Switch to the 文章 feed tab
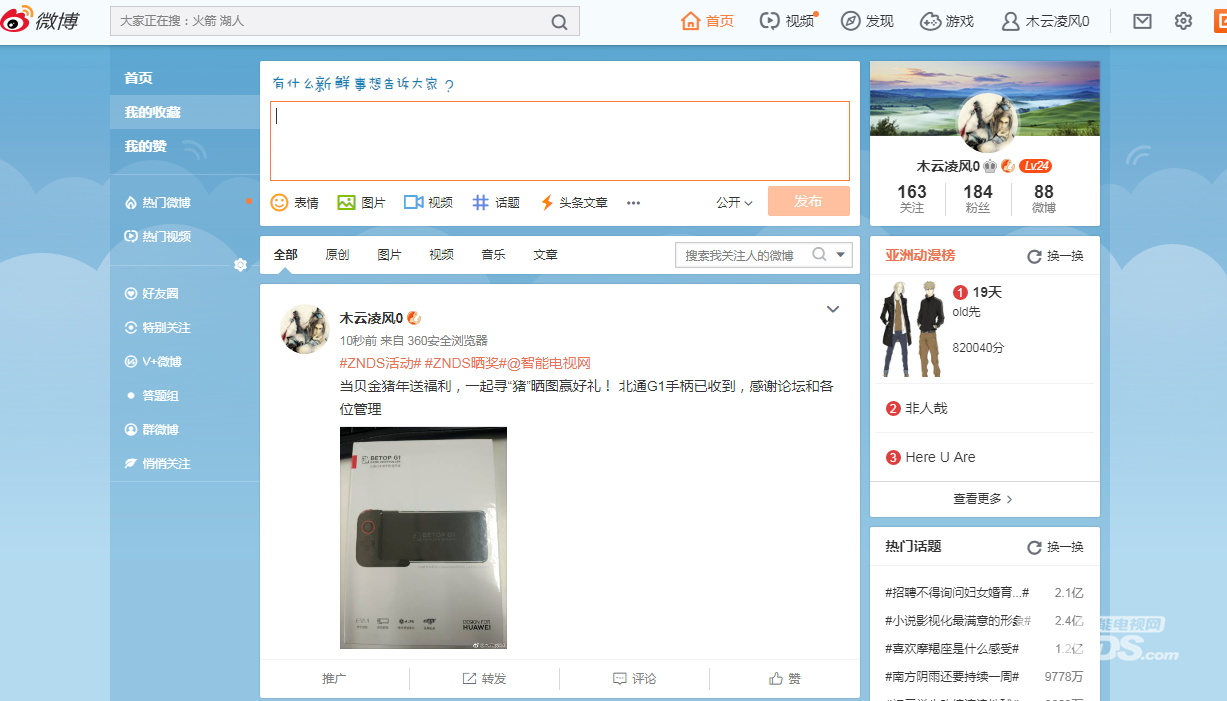1227x701 pixels. 545,255
